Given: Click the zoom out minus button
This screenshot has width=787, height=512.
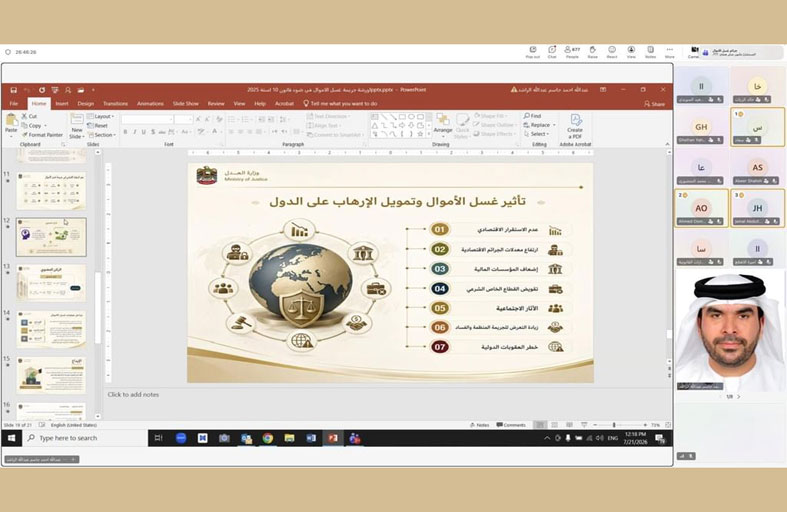Looking at the screenshot, I should pos(594,425).
